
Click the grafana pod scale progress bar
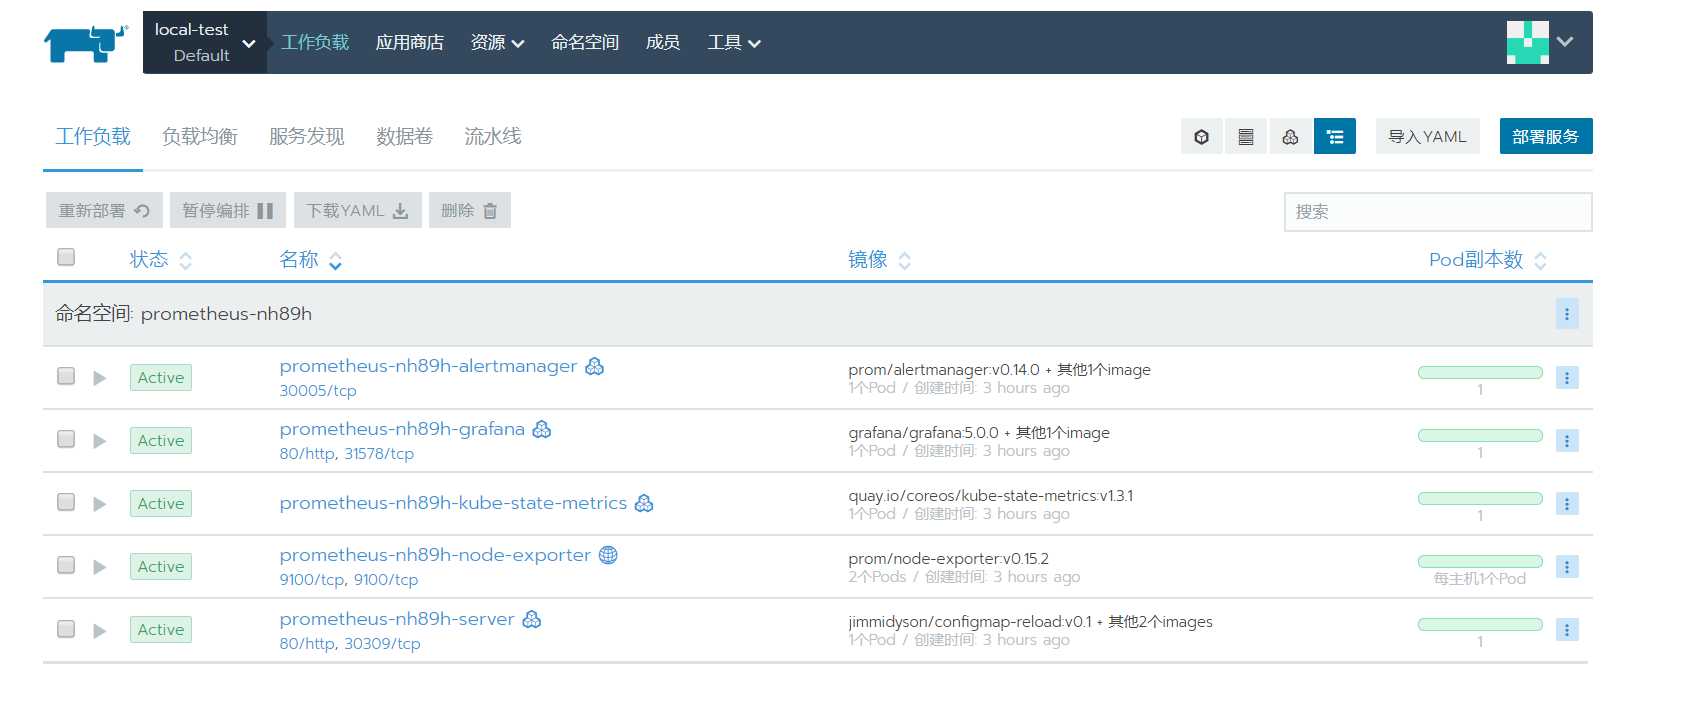pos(1480,435)
